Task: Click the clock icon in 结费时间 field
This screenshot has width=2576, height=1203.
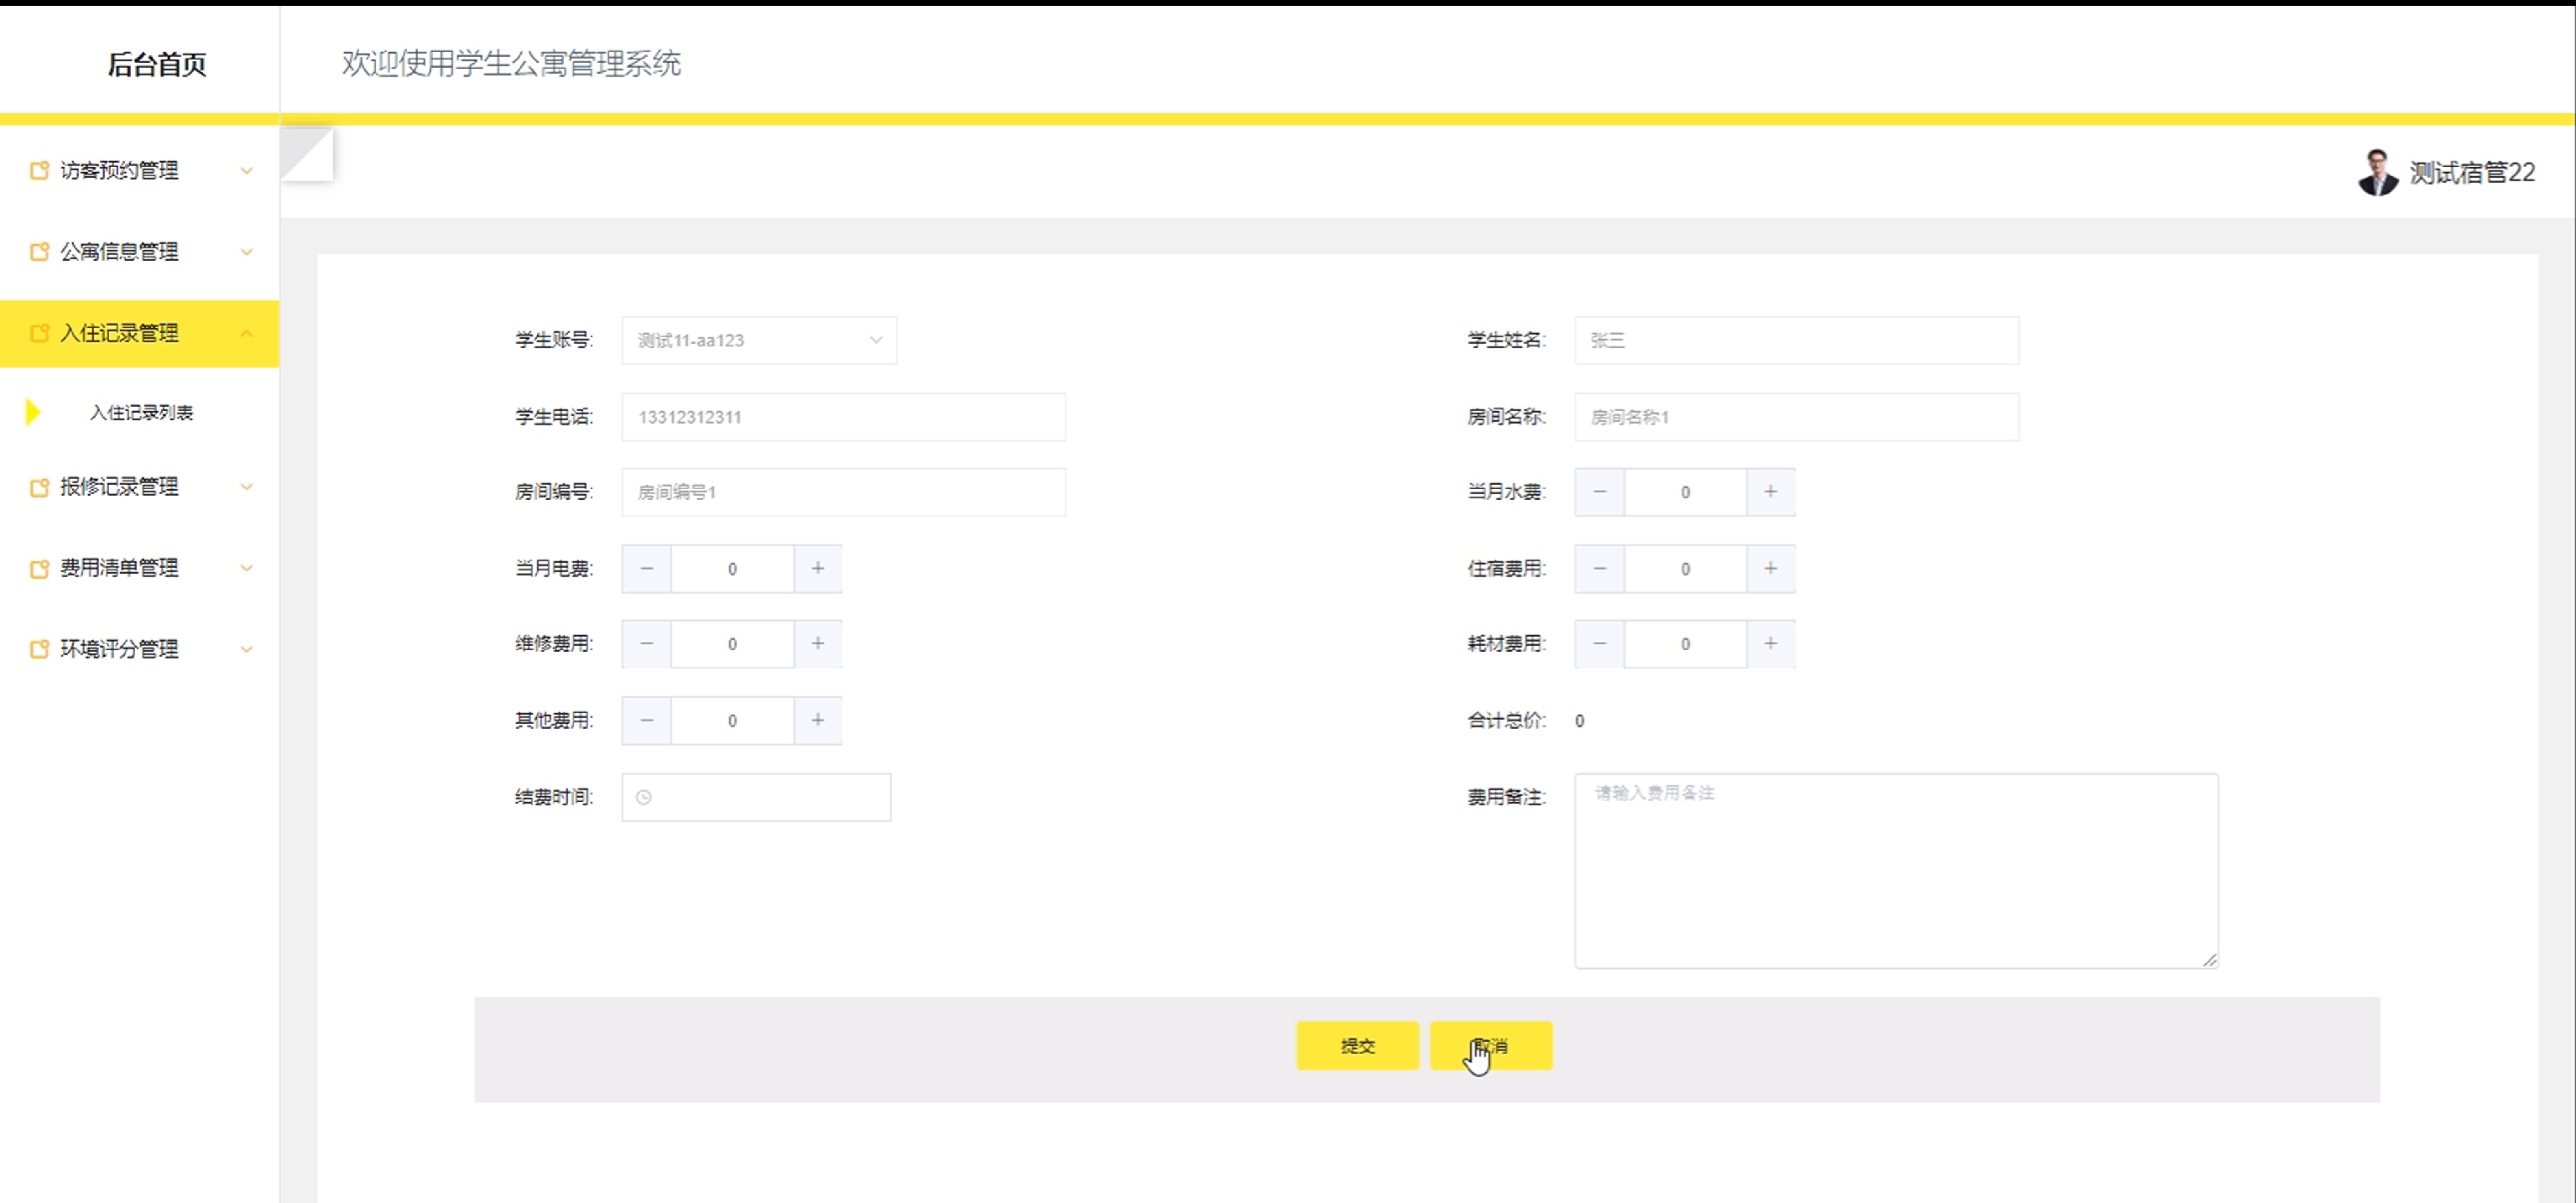Action: click(644, 798)
